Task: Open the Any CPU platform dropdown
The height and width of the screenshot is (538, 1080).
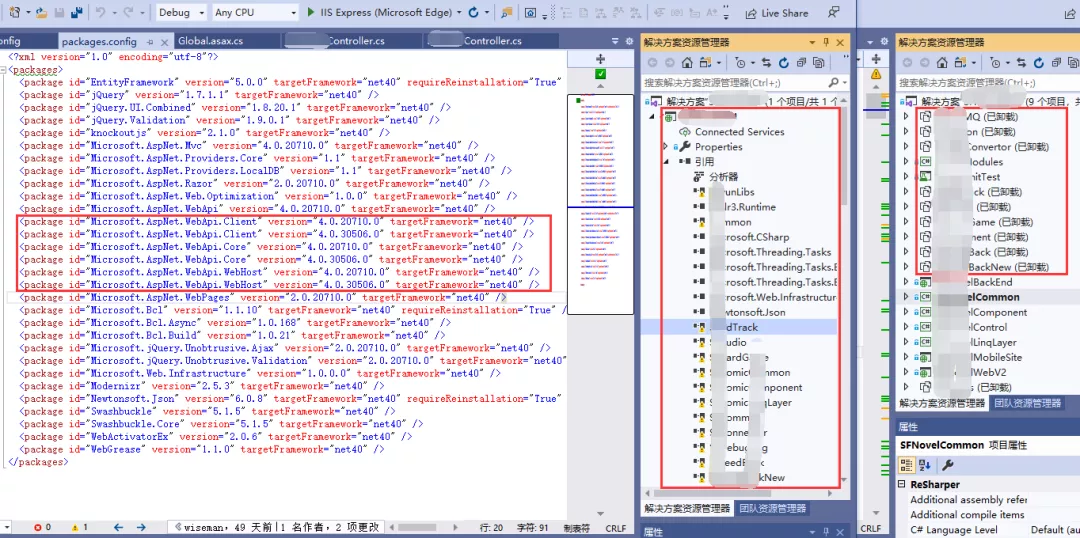Action: click(255, 12)
